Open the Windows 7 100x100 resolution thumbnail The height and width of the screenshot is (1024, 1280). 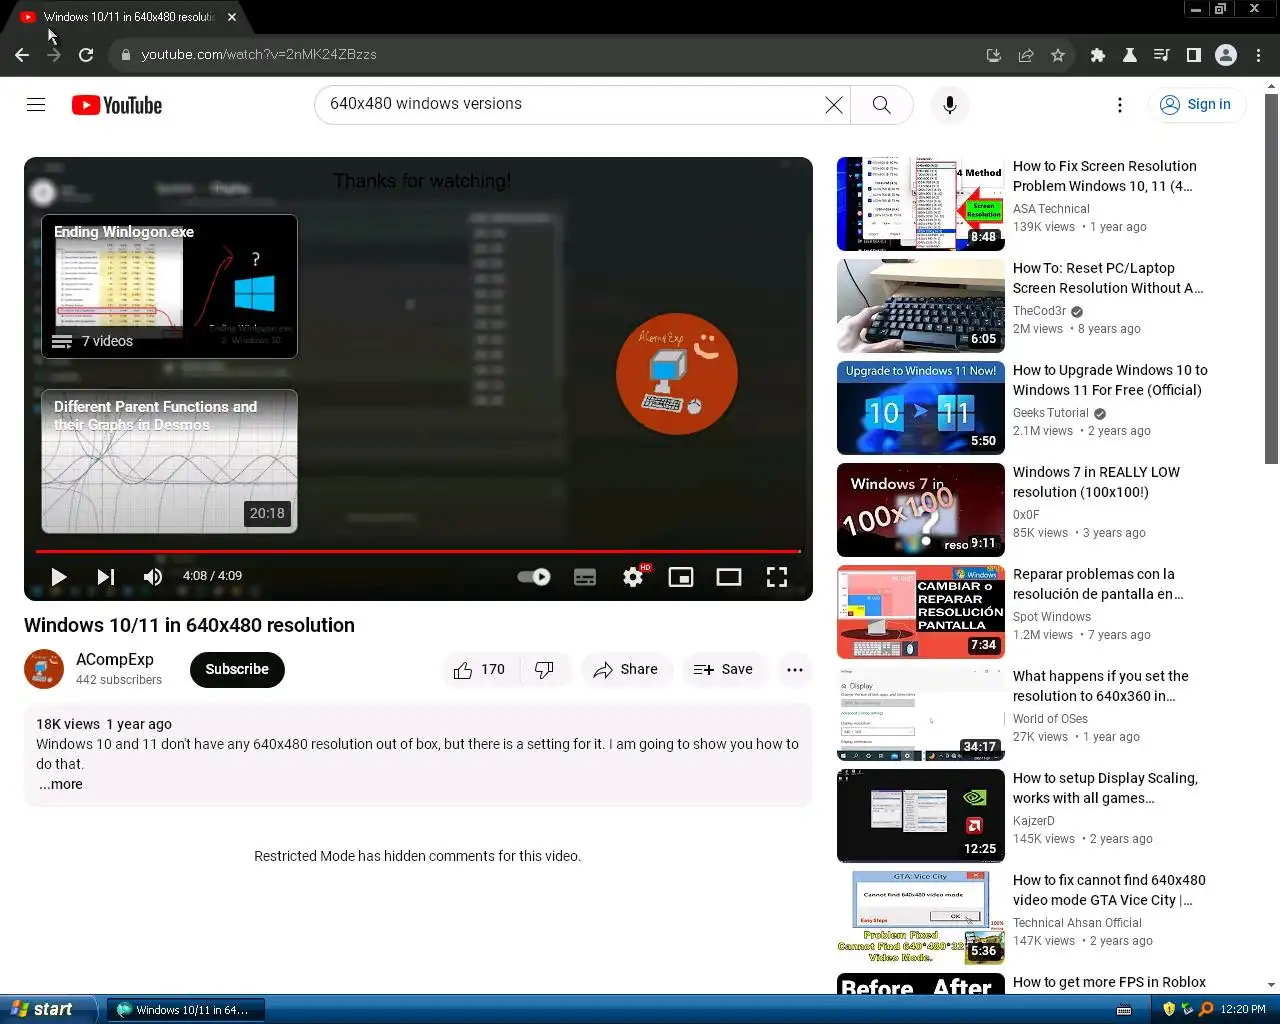(921, 510)
